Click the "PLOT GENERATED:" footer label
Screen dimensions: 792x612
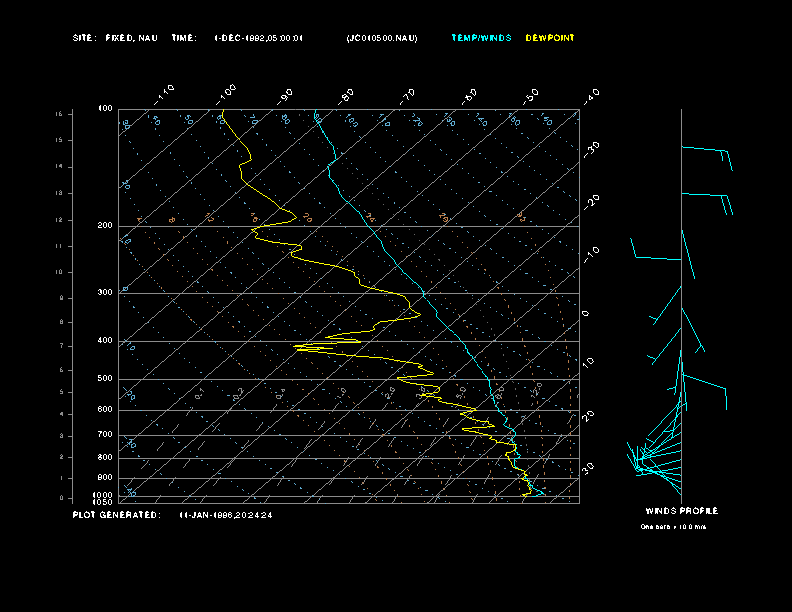pyautogui.click(x=117, y=515)
